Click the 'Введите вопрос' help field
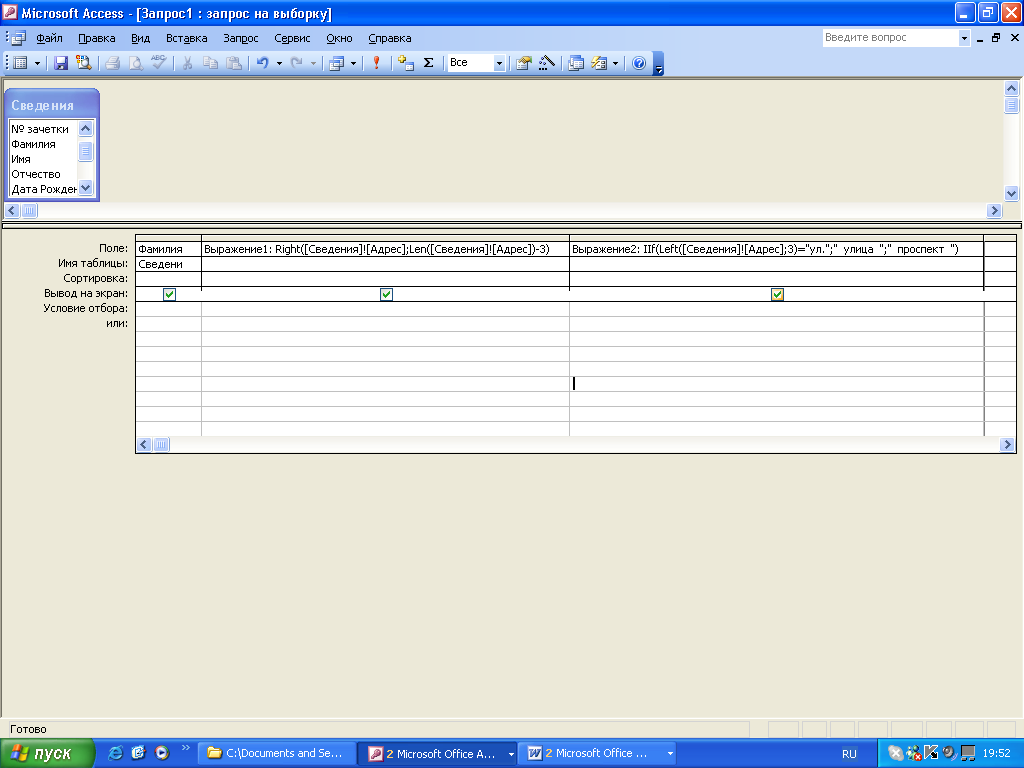Screen dimensions: 1024x768 890,38
